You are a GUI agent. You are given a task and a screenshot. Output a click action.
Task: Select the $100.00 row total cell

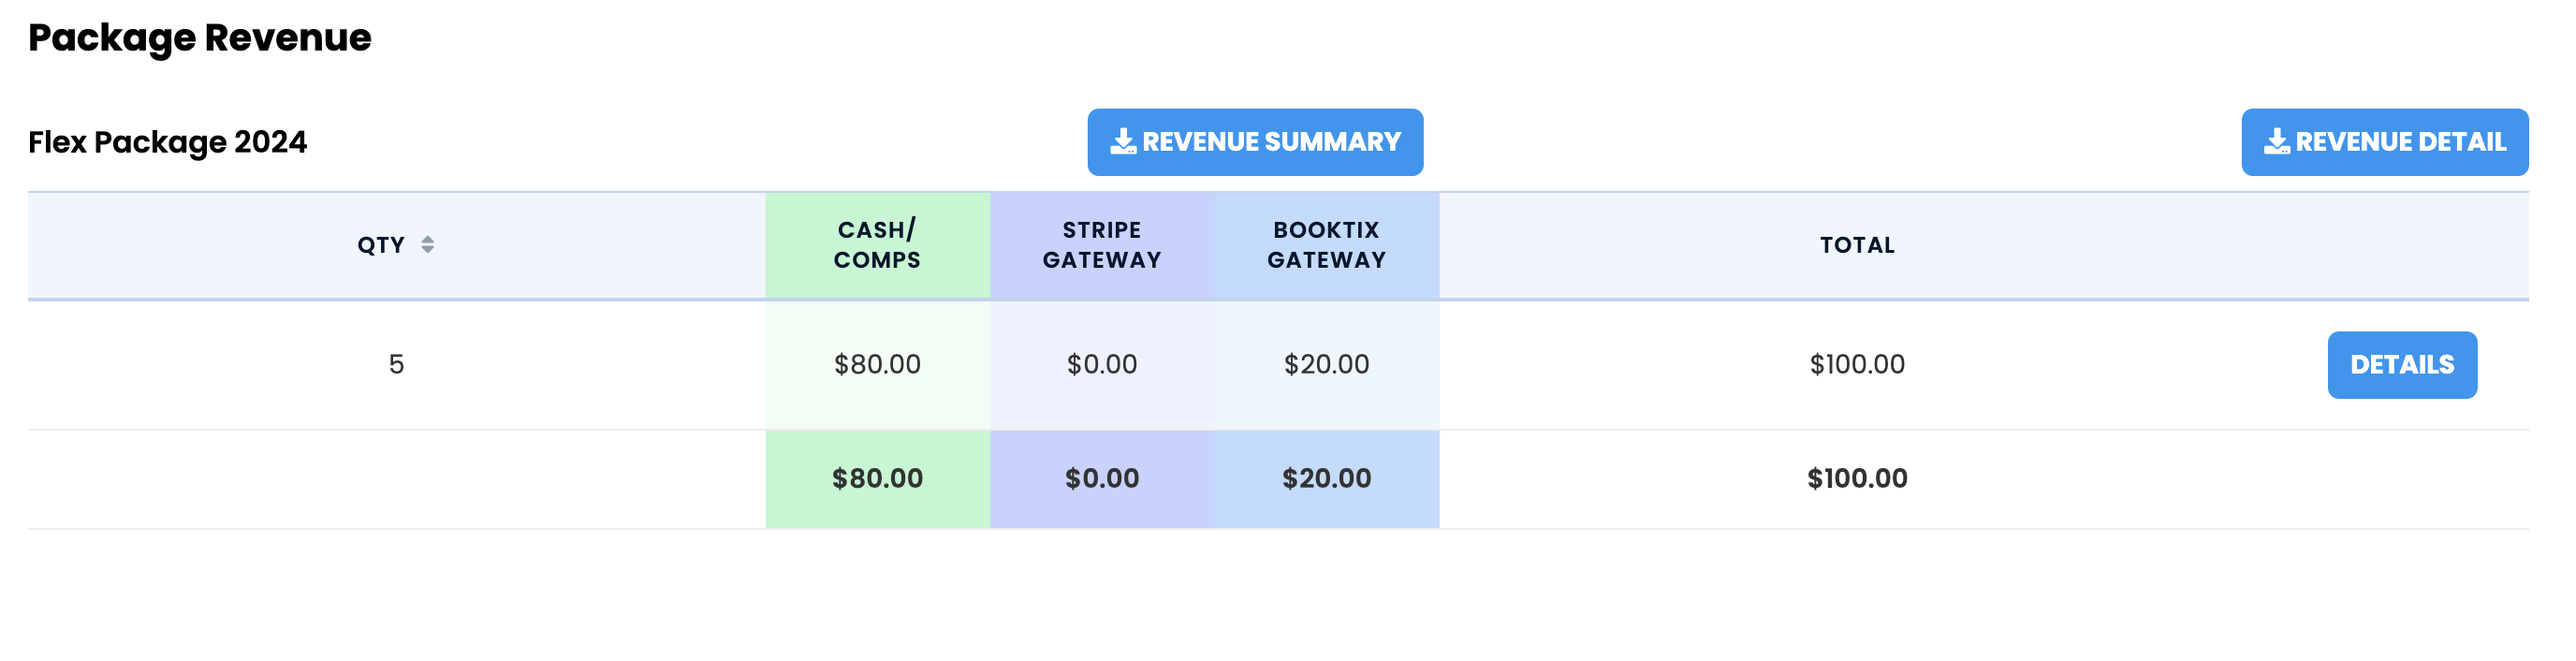pos(1857,365)
